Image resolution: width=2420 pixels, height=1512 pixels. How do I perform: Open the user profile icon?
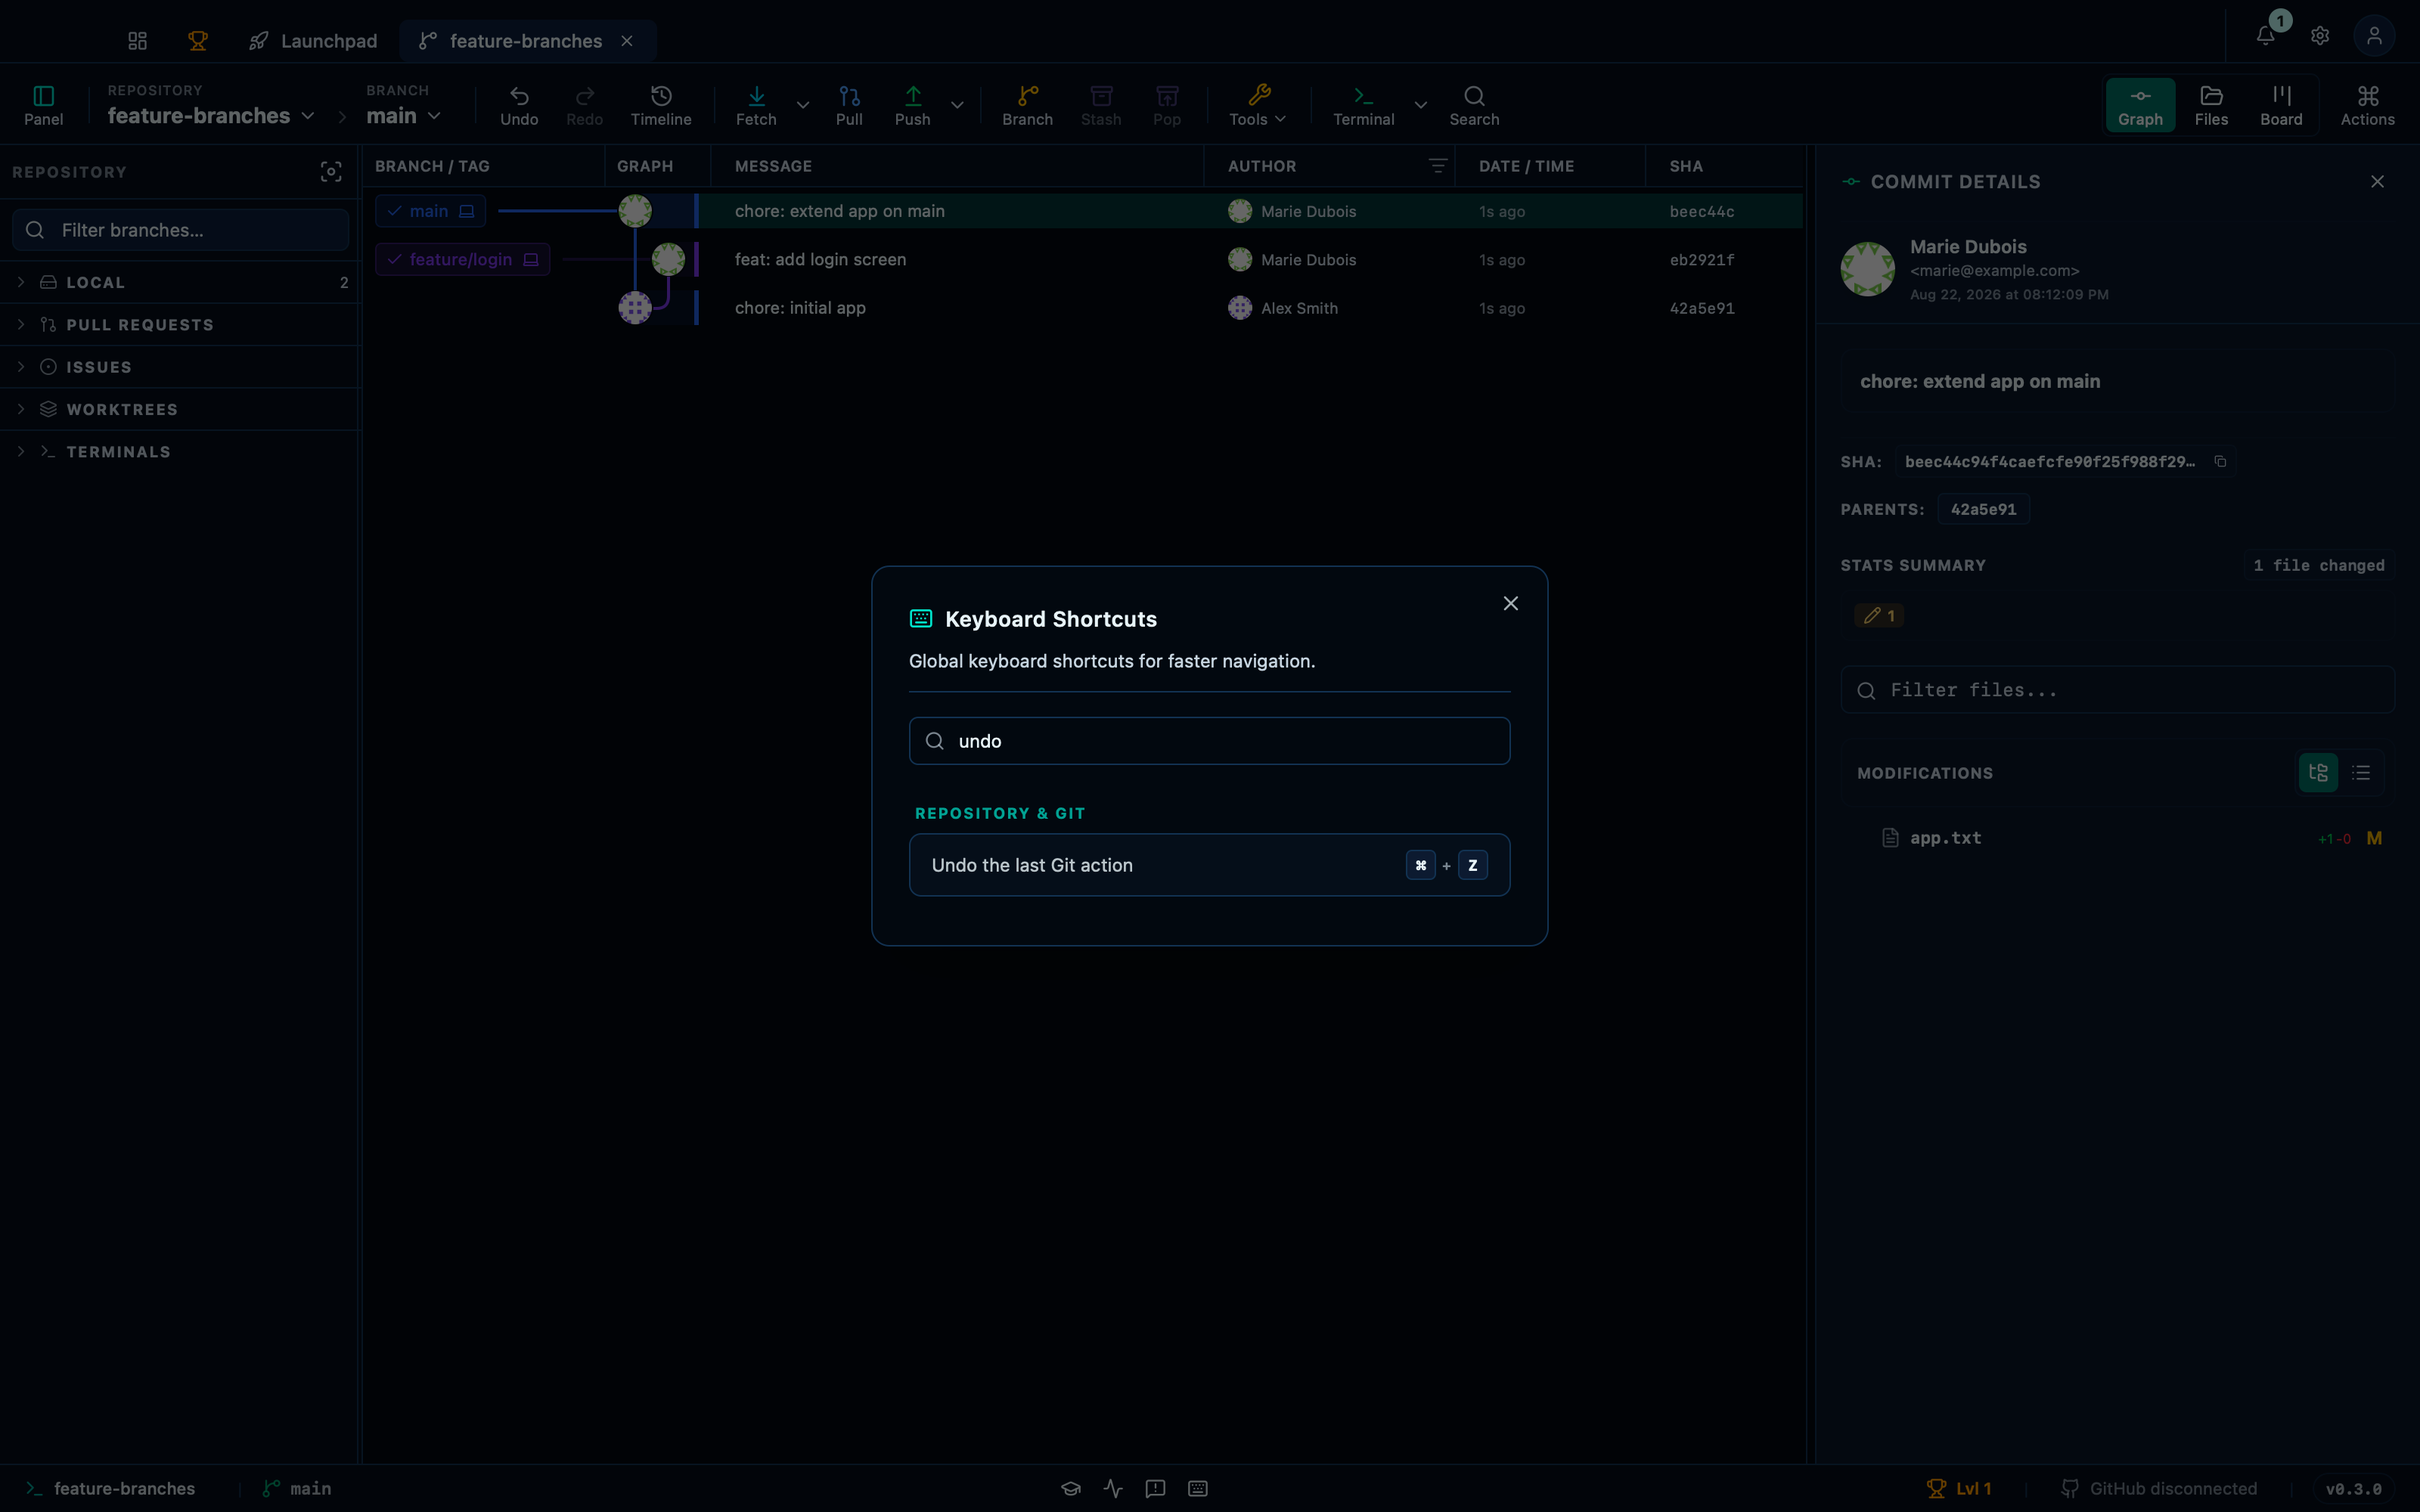[2374, 36]
